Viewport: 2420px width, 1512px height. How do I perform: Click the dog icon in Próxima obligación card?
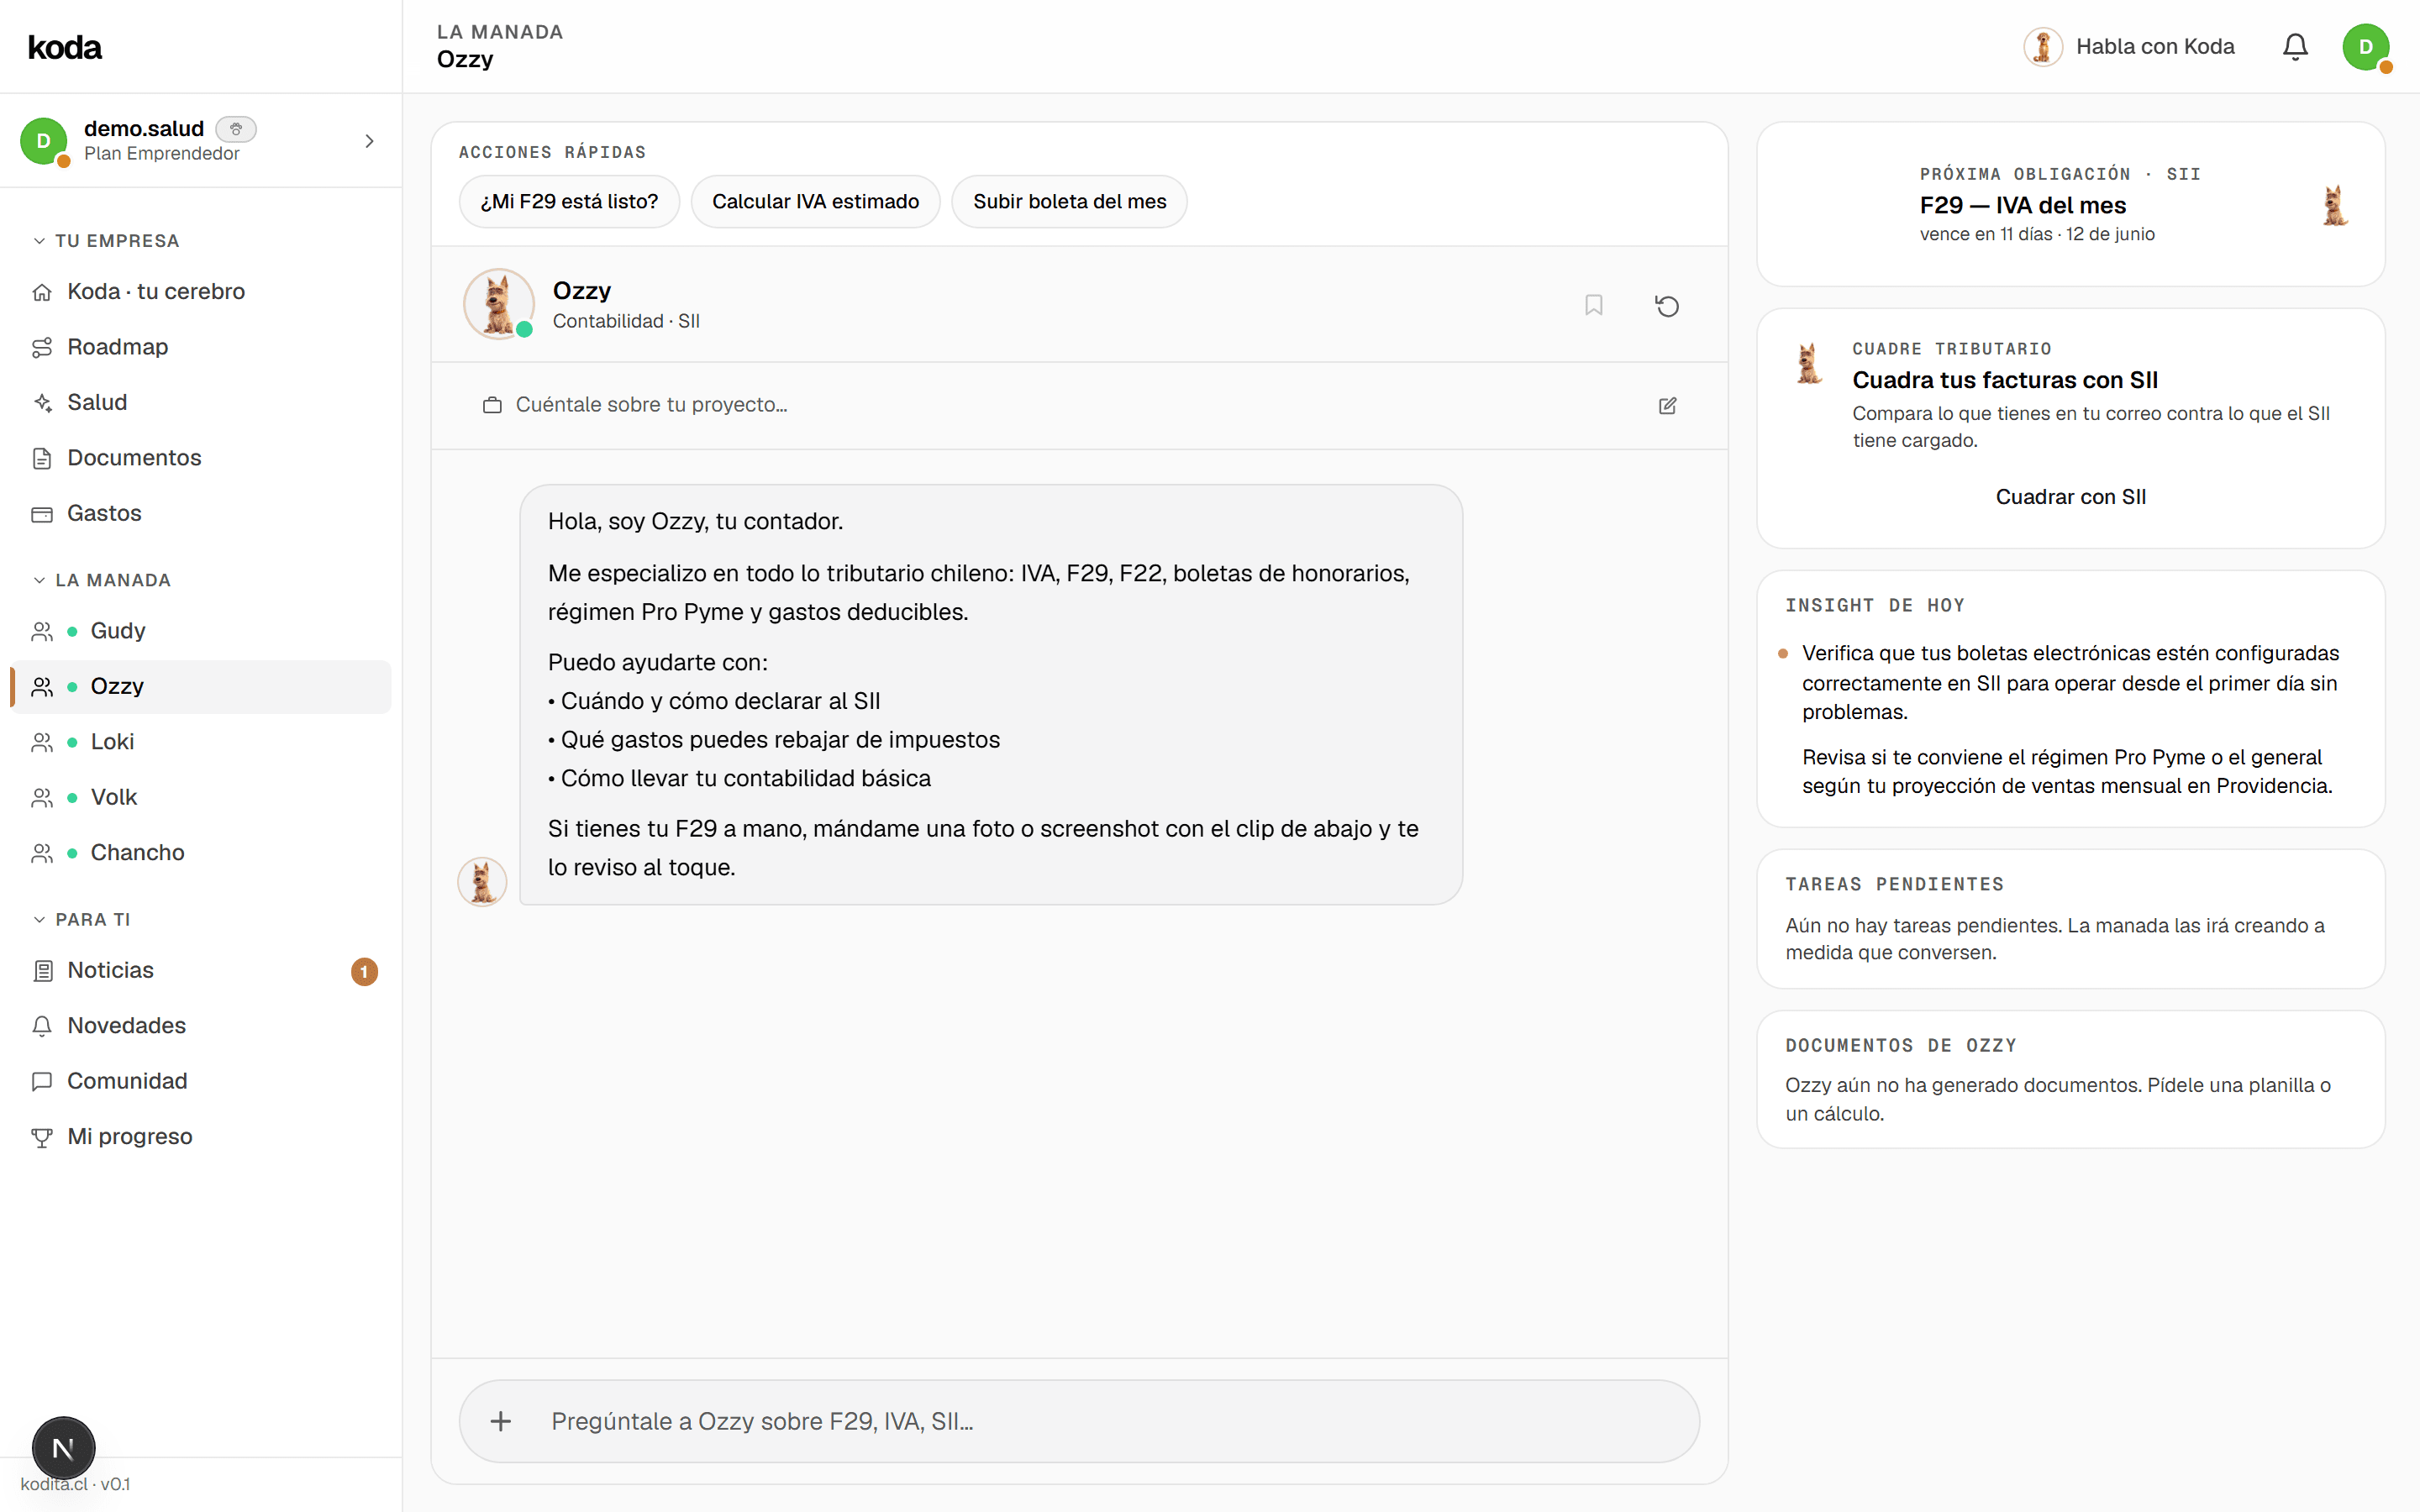[x=2334, y=205]
